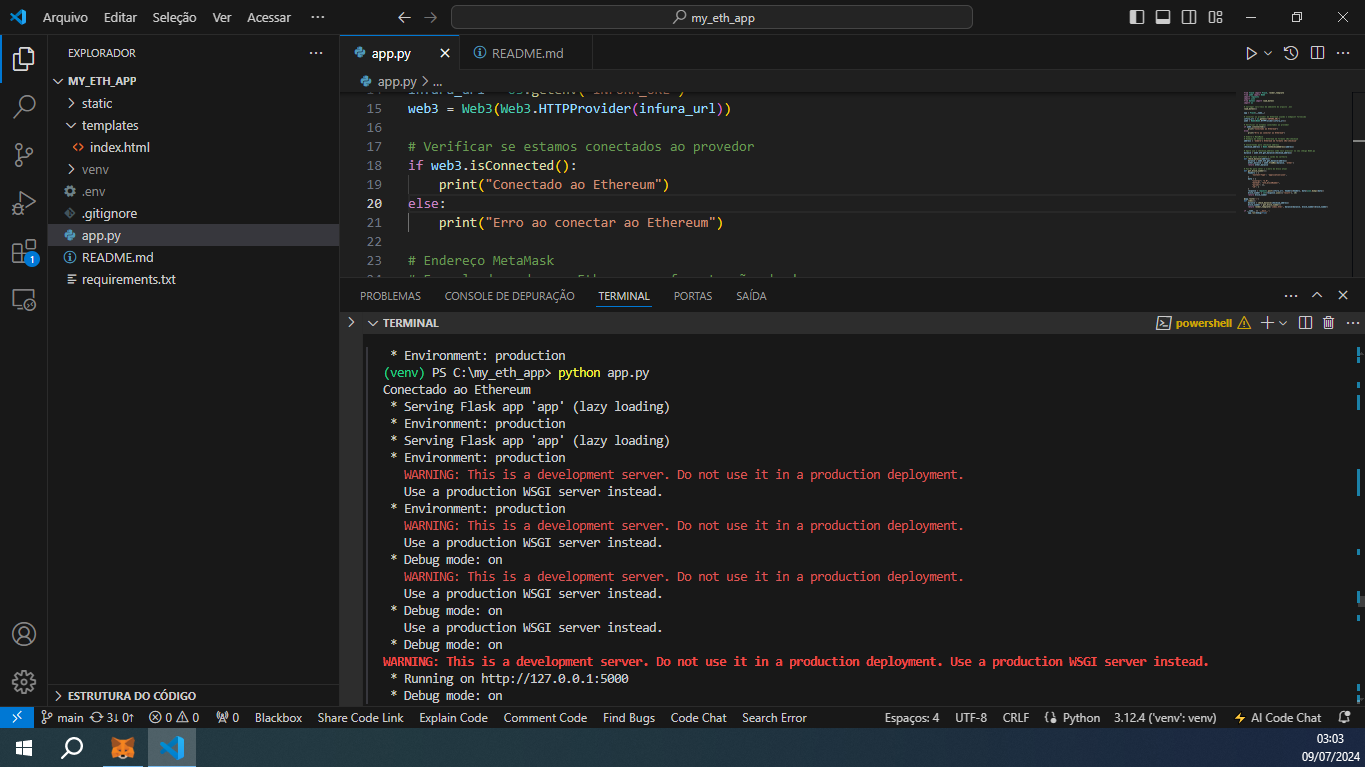Screen dimensions: 1365x767
Task: Switch to the Saída panel tab
Action: 751,296
